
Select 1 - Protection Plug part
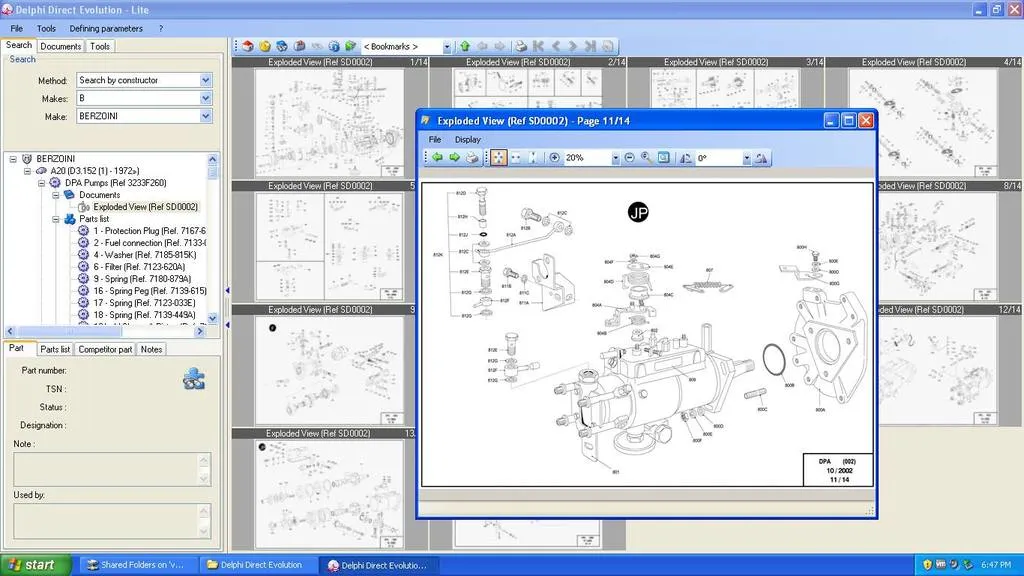coord(149,231)
